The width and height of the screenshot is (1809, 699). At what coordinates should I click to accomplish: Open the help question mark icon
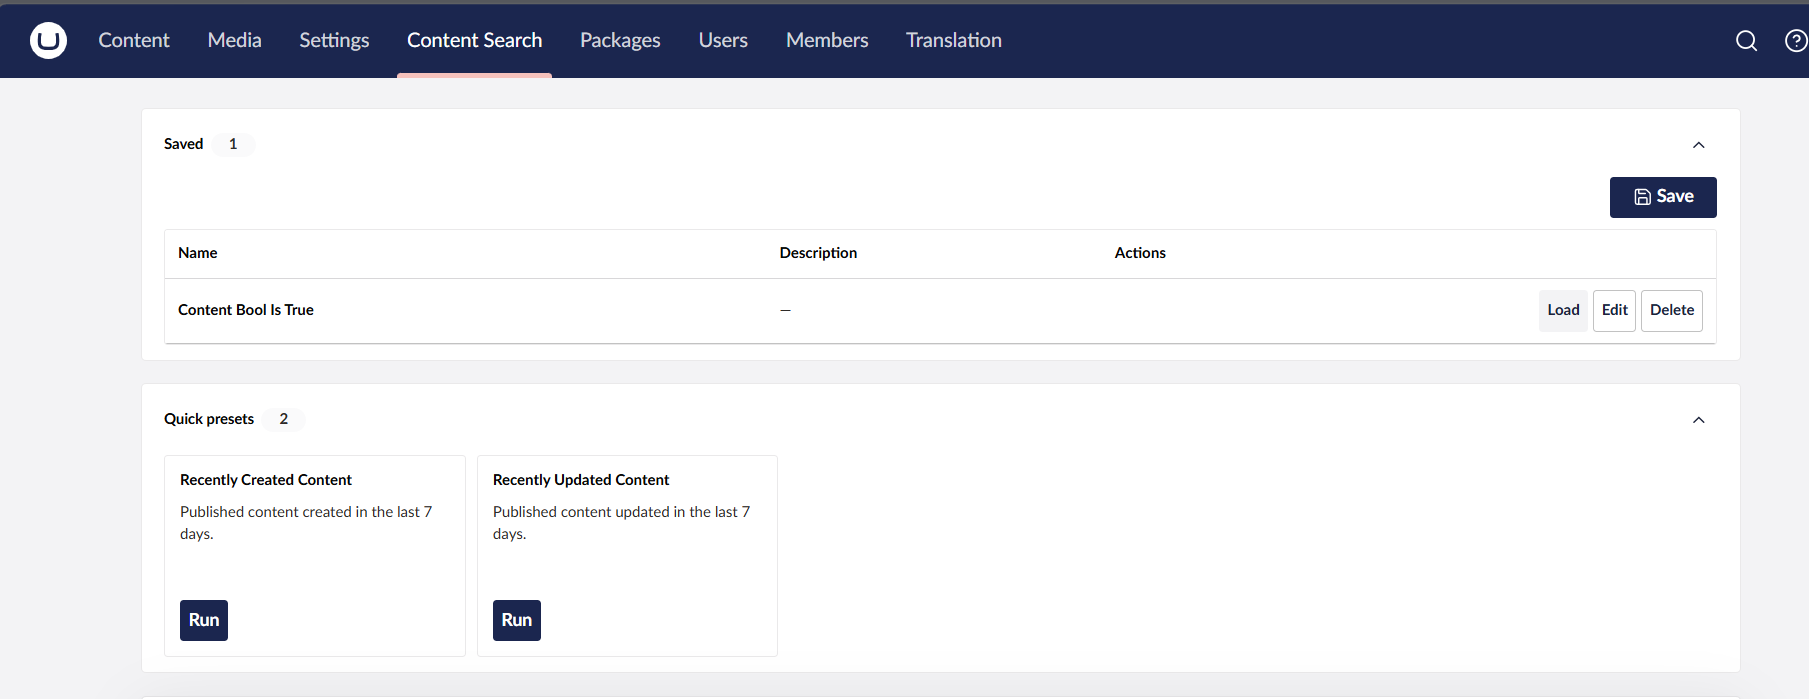click(x=1796, y=40)
